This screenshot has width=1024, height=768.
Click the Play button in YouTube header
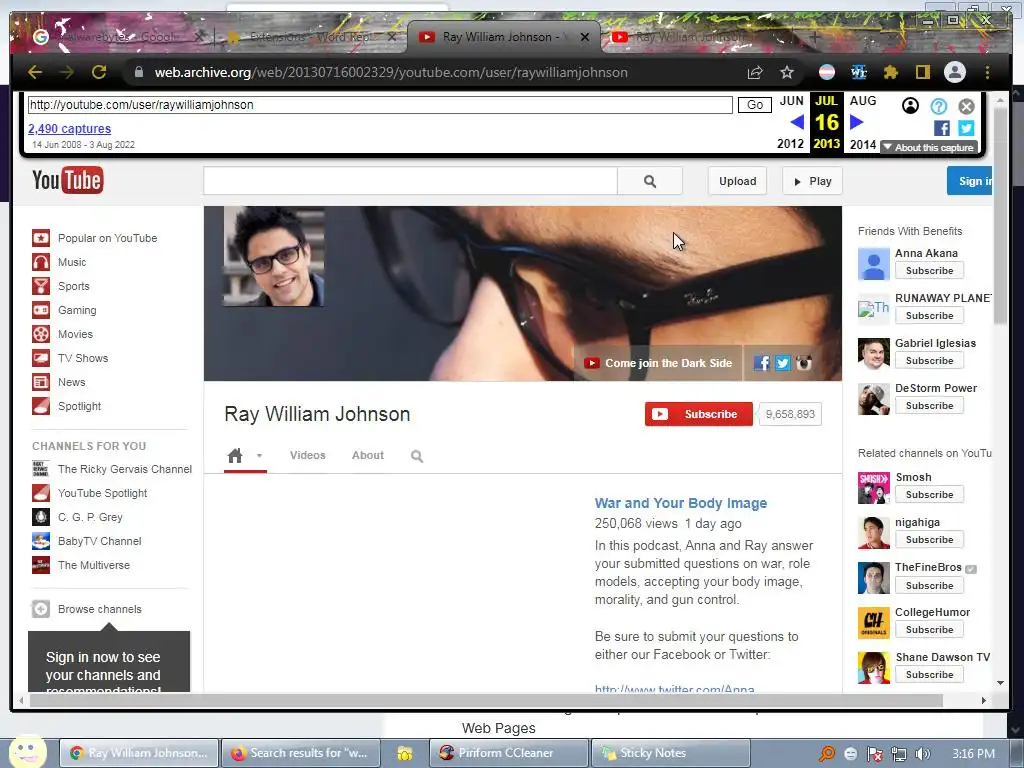tap(812, 181)
